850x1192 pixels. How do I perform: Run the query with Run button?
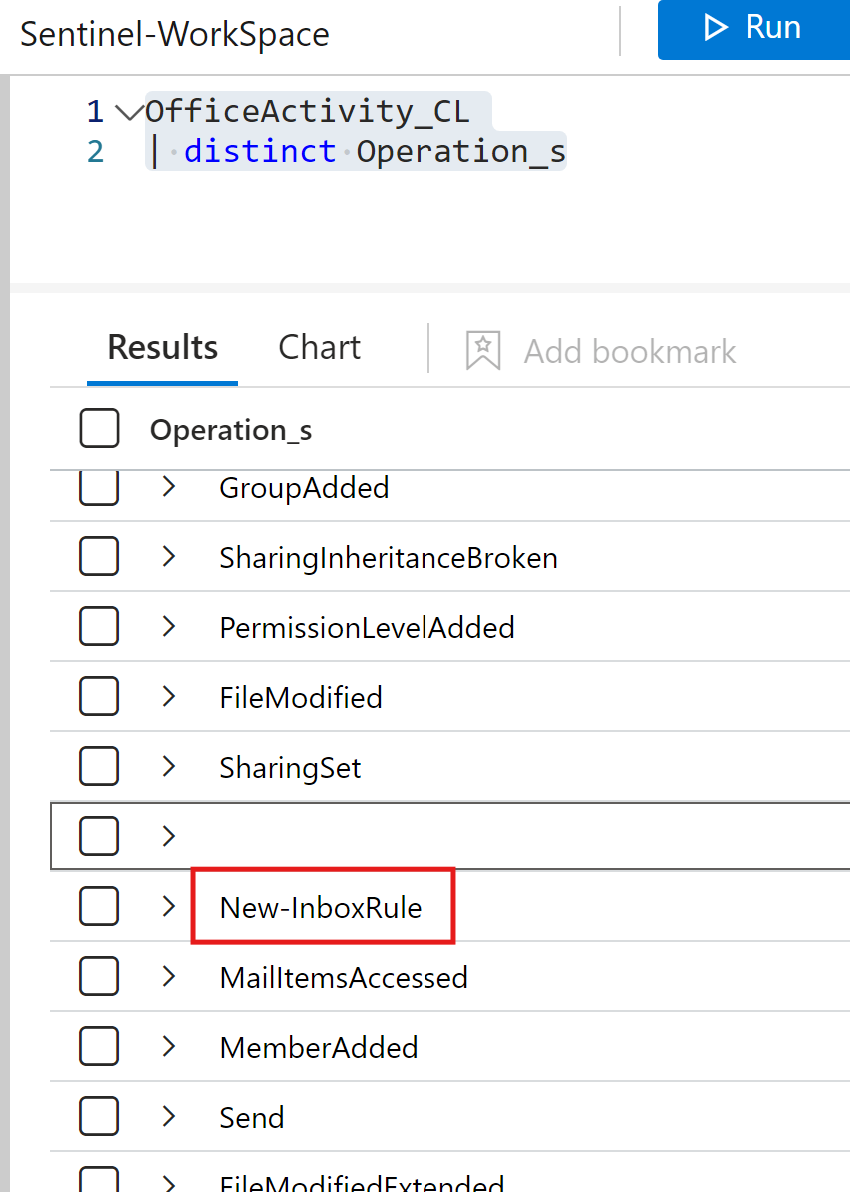coord(754,28)
